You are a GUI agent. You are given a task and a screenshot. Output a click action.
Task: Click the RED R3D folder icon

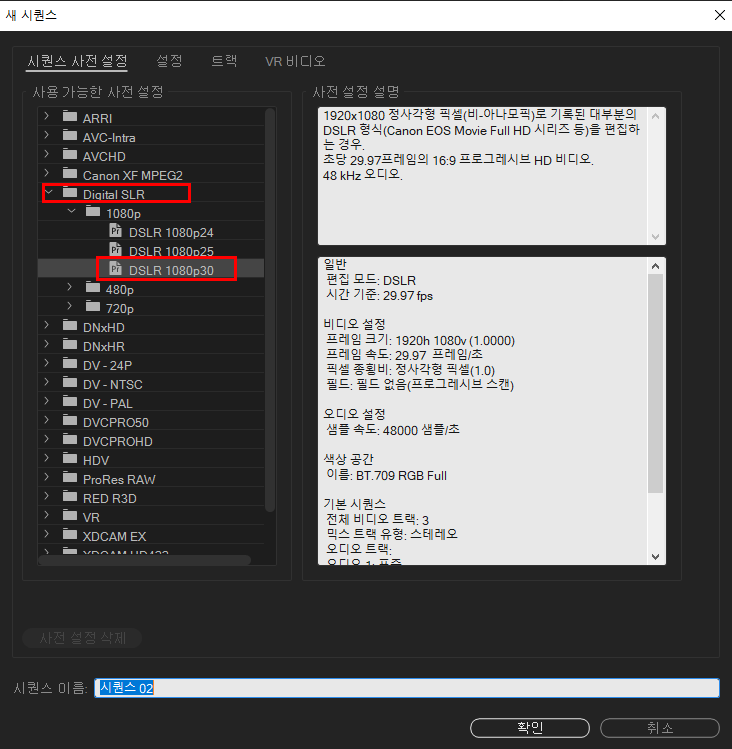[70, 496]
